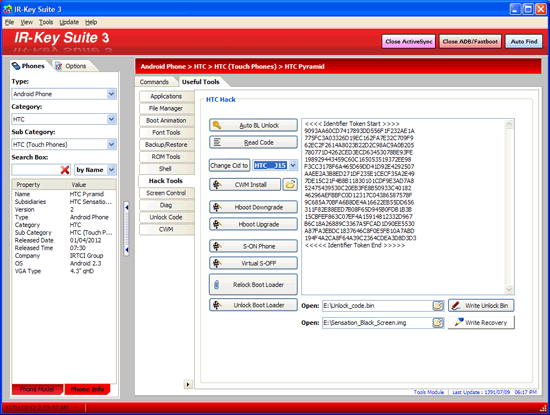Open the by Name search dropdown
550x415 pixels.
tap(112, 170)
